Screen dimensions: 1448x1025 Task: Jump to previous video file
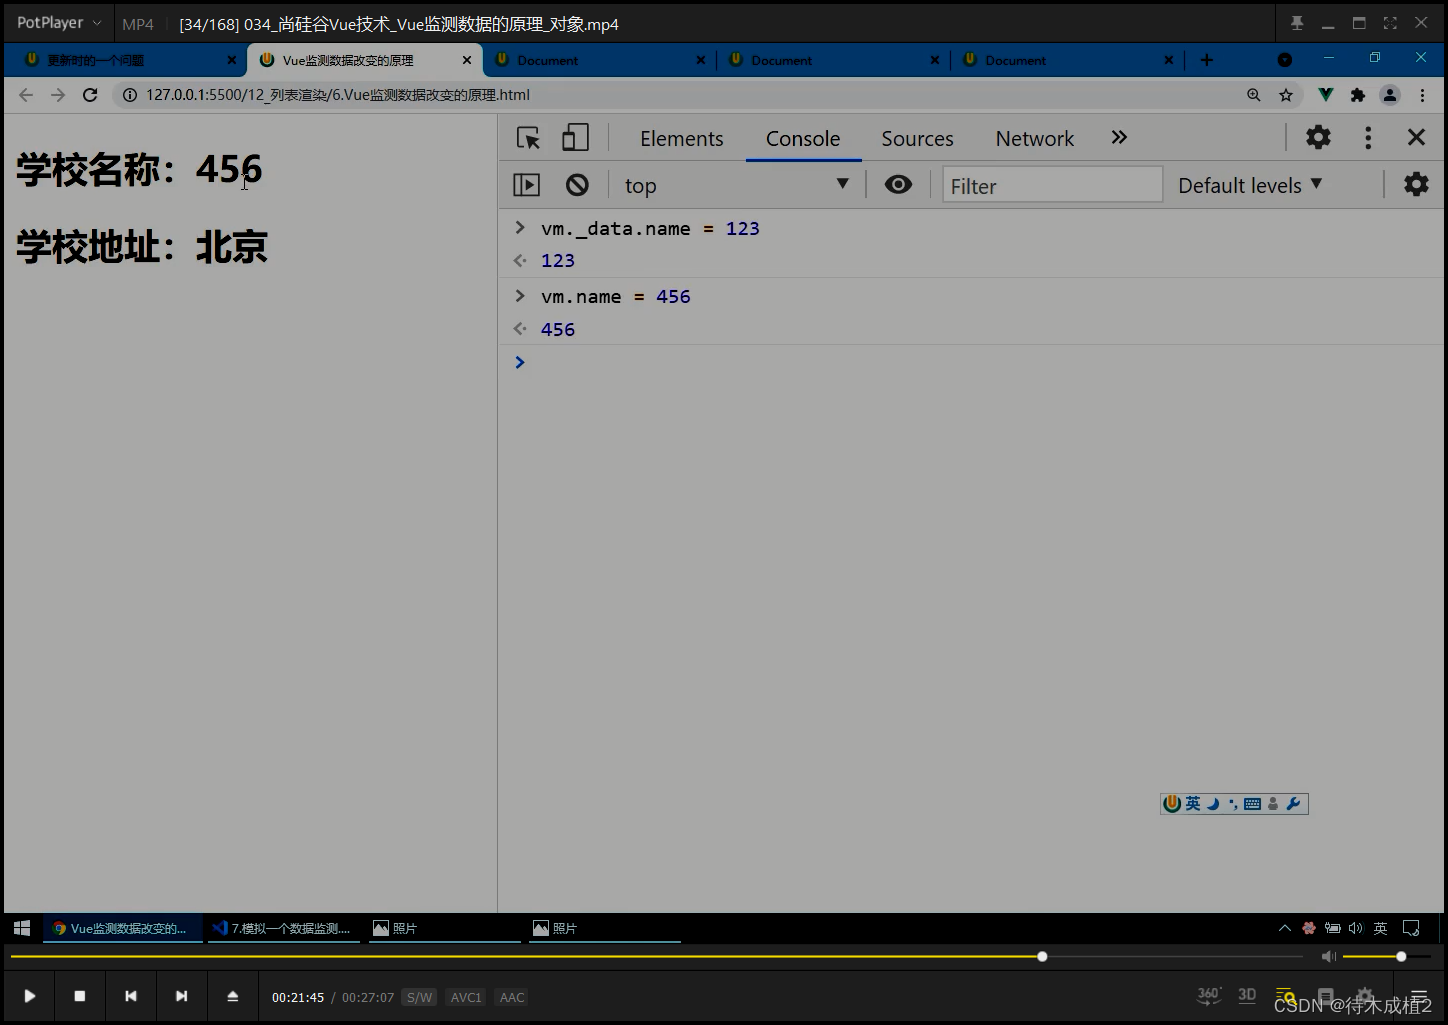click(131, 996)
